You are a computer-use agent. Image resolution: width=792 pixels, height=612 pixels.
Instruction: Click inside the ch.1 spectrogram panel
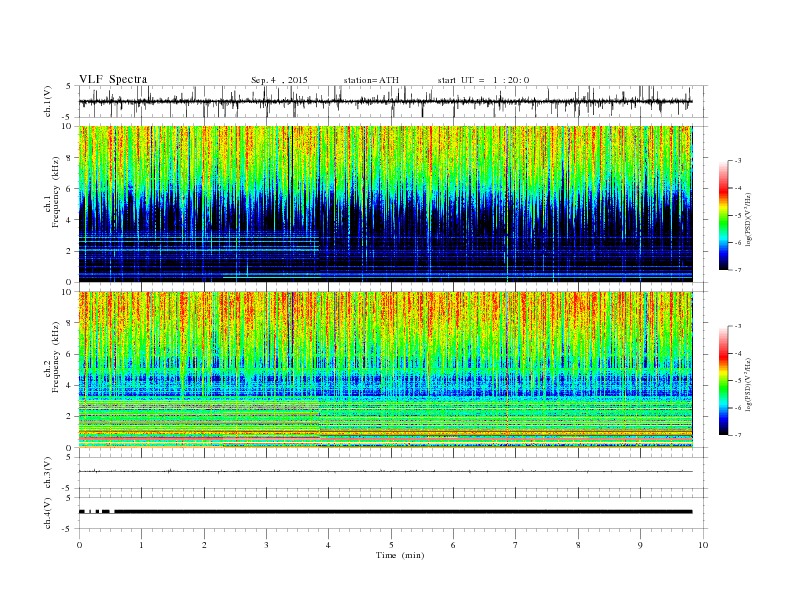385,204
